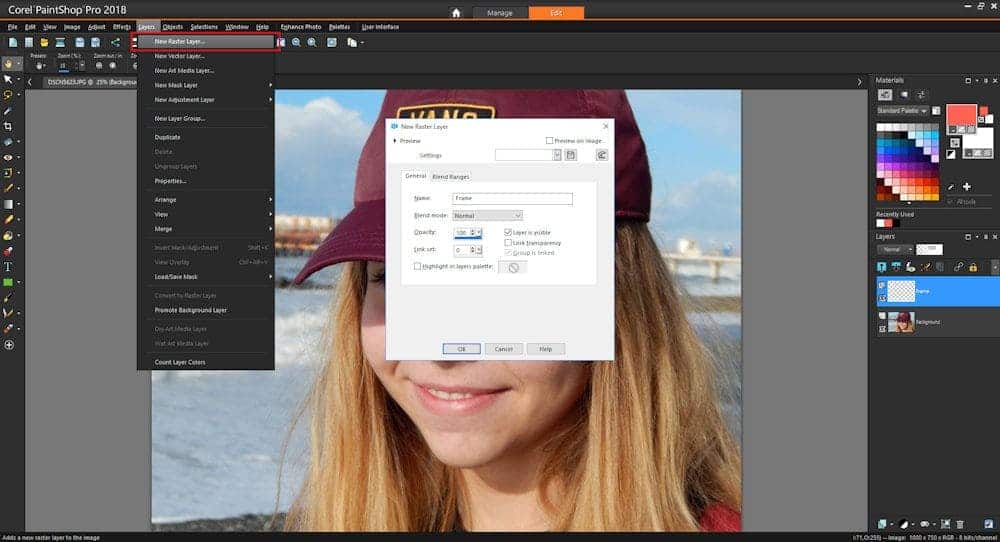Viewport: 1000px width, 542px height.
Task: Expand the Settings presets dropdown
Action: (x=556, y=155)
